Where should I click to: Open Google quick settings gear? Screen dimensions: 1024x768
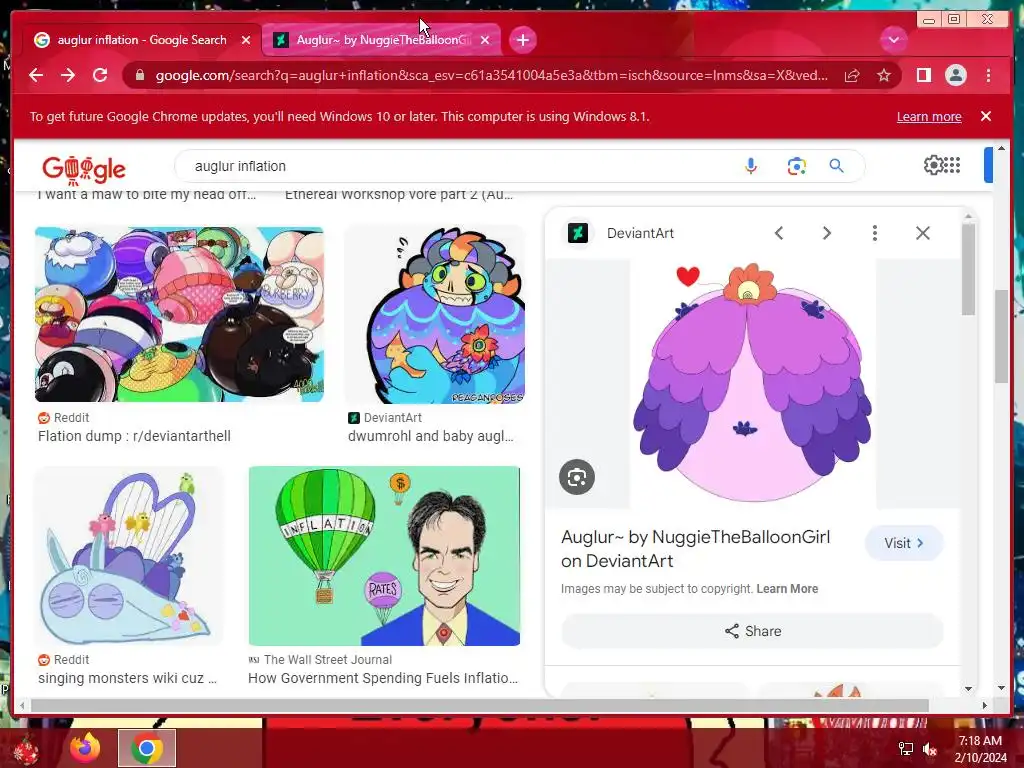pyautogui.click(x=933, y=165)
